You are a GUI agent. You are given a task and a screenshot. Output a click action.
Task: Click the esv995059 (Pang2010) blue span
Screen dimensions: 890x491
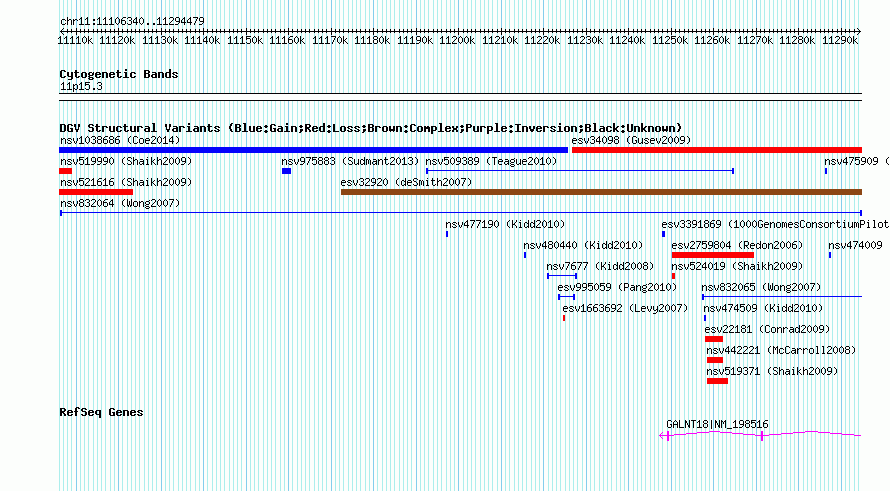(x=566, y=297)
